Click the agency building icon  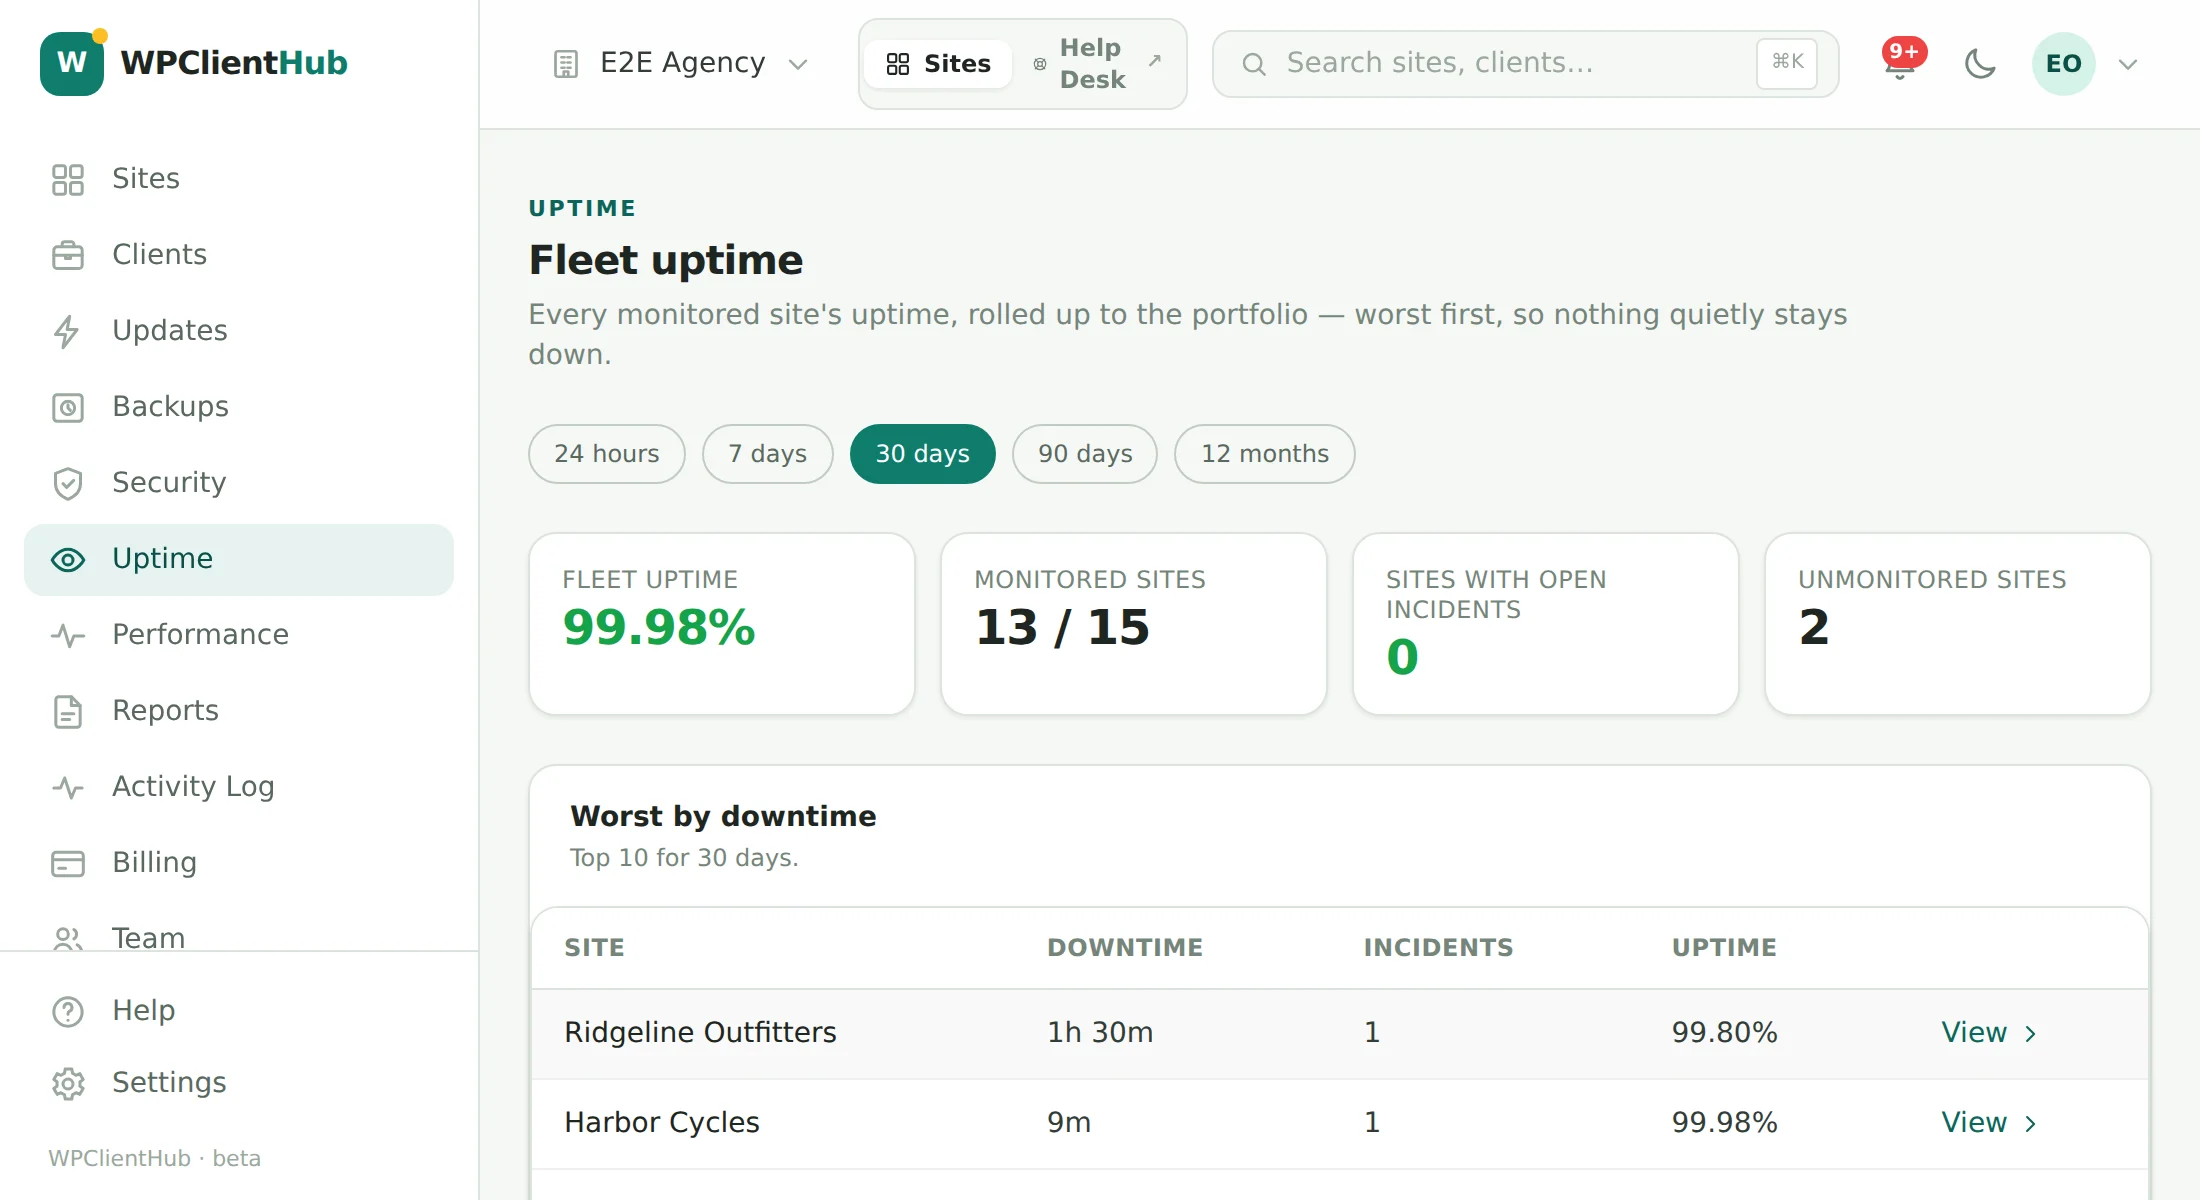point(566,64)
